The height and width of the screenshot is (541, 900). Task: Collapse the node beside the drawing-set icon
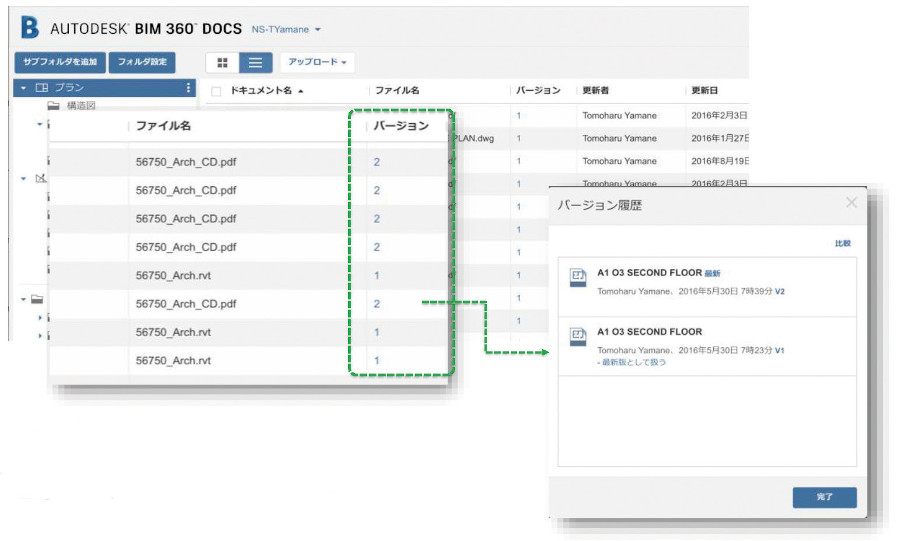pos(24,178)
